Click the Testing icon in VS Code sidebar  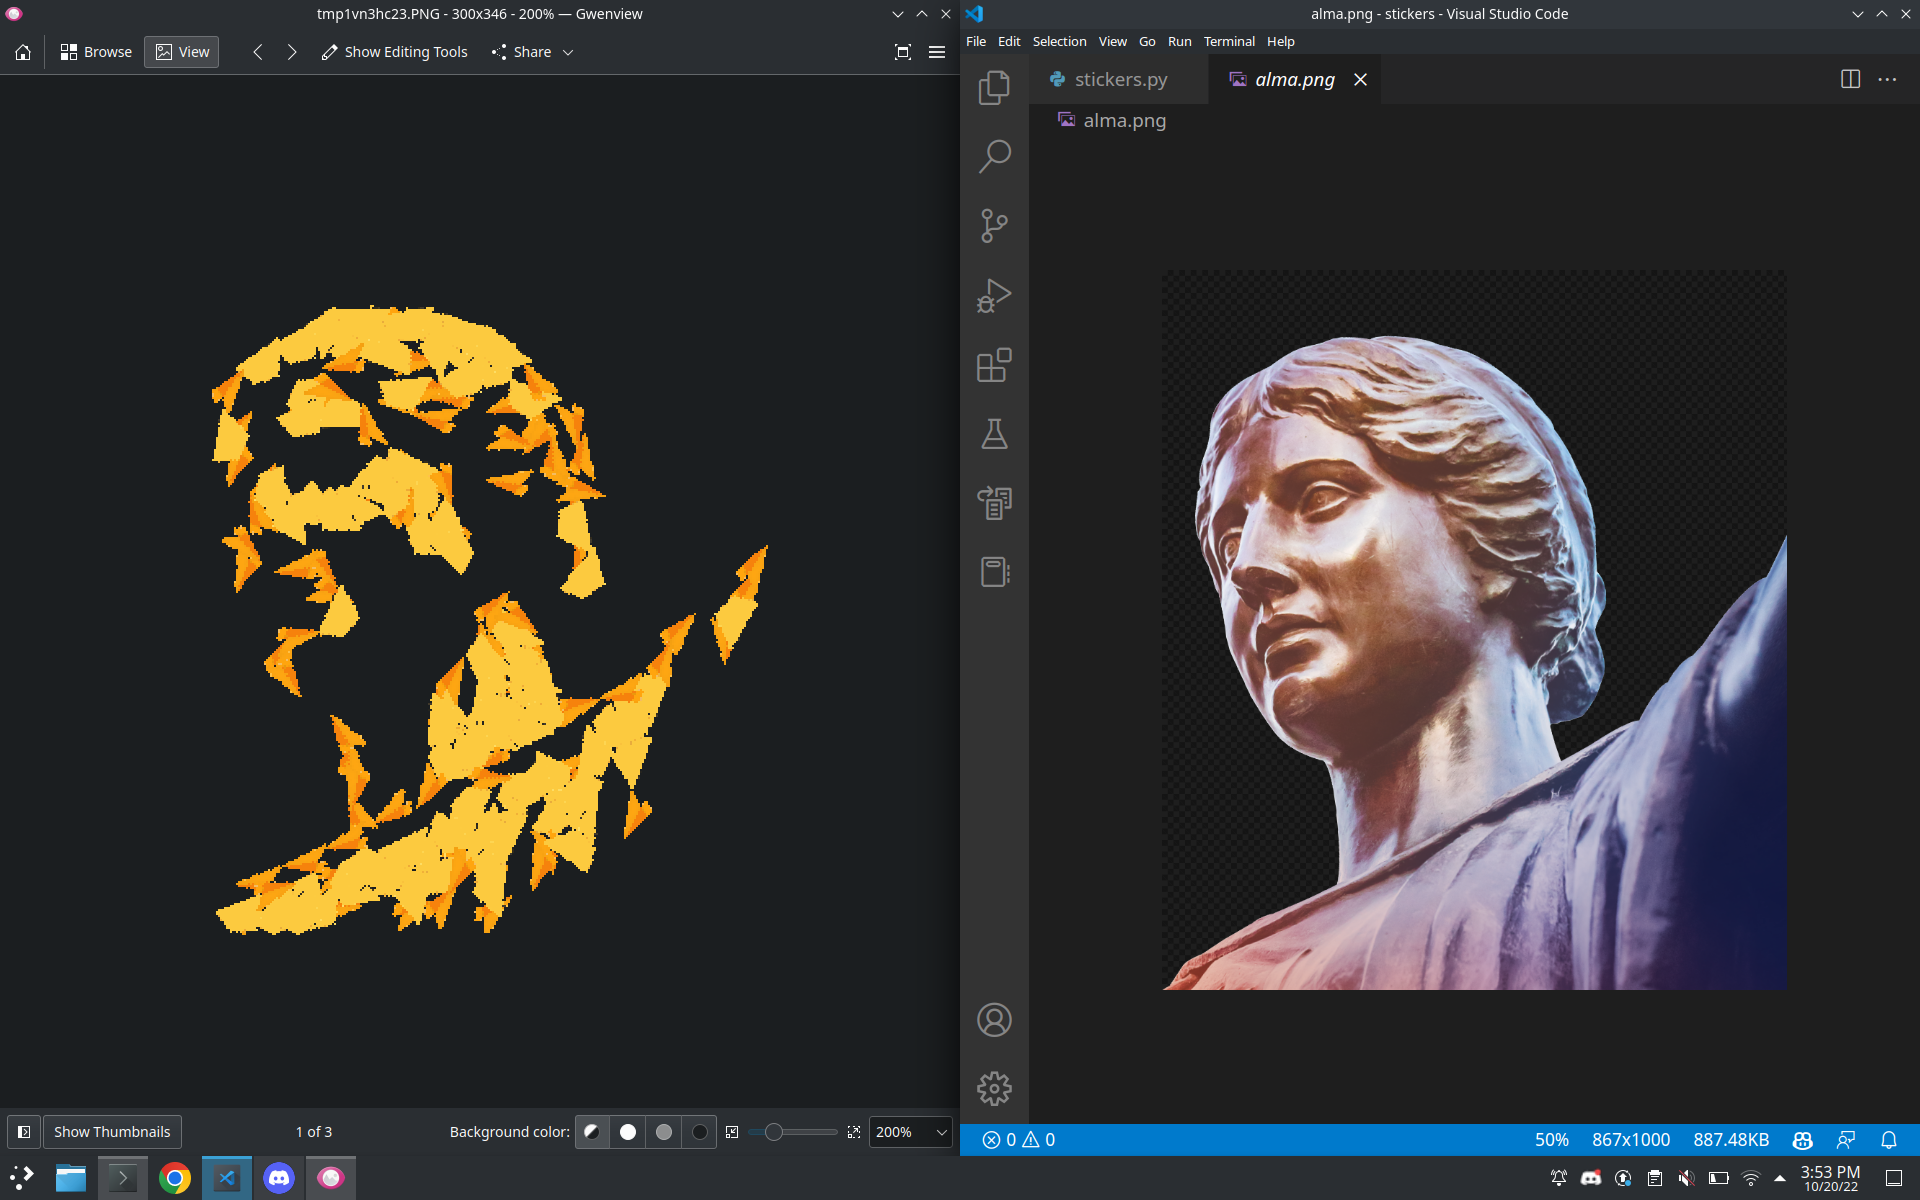(x=994, y=434)
